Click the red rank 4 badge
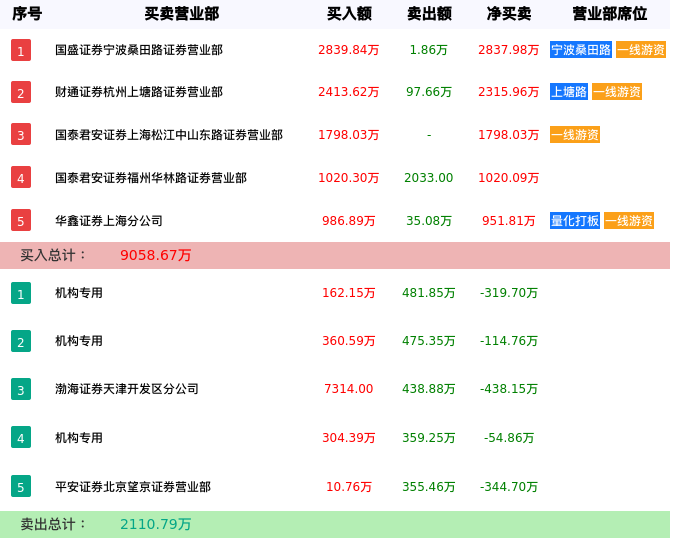 (21, 179)
